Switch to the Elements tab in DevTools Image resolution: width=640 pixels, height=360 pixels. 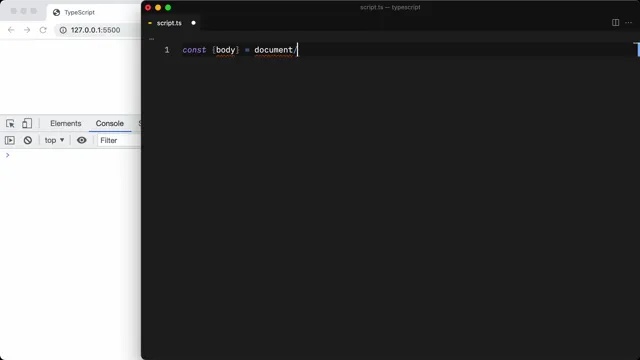[66, 123]
